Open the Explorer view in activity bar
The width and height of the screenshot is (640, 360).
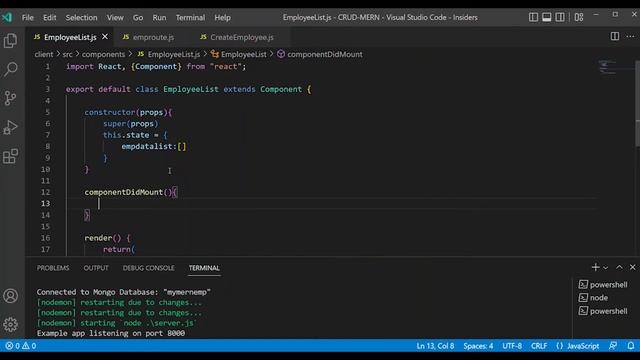coord(11,41)
